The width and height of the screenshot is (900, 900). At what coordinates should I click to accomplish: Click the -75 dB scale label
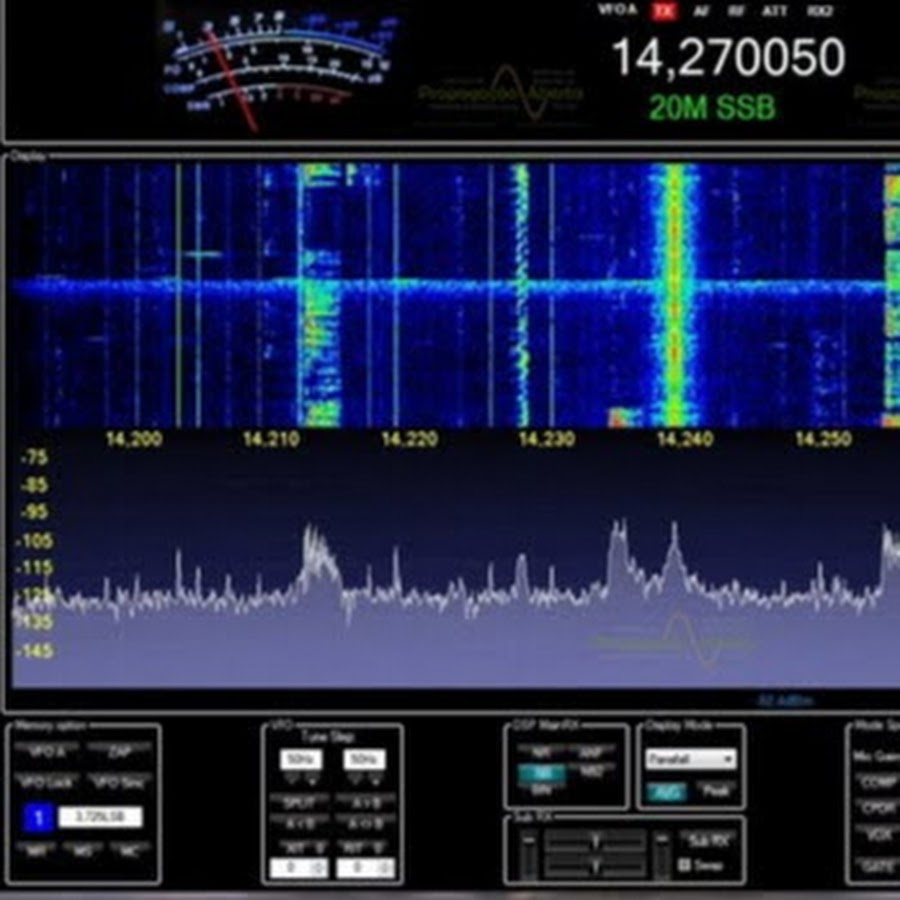pyautogui.click(x=34, y=458)
